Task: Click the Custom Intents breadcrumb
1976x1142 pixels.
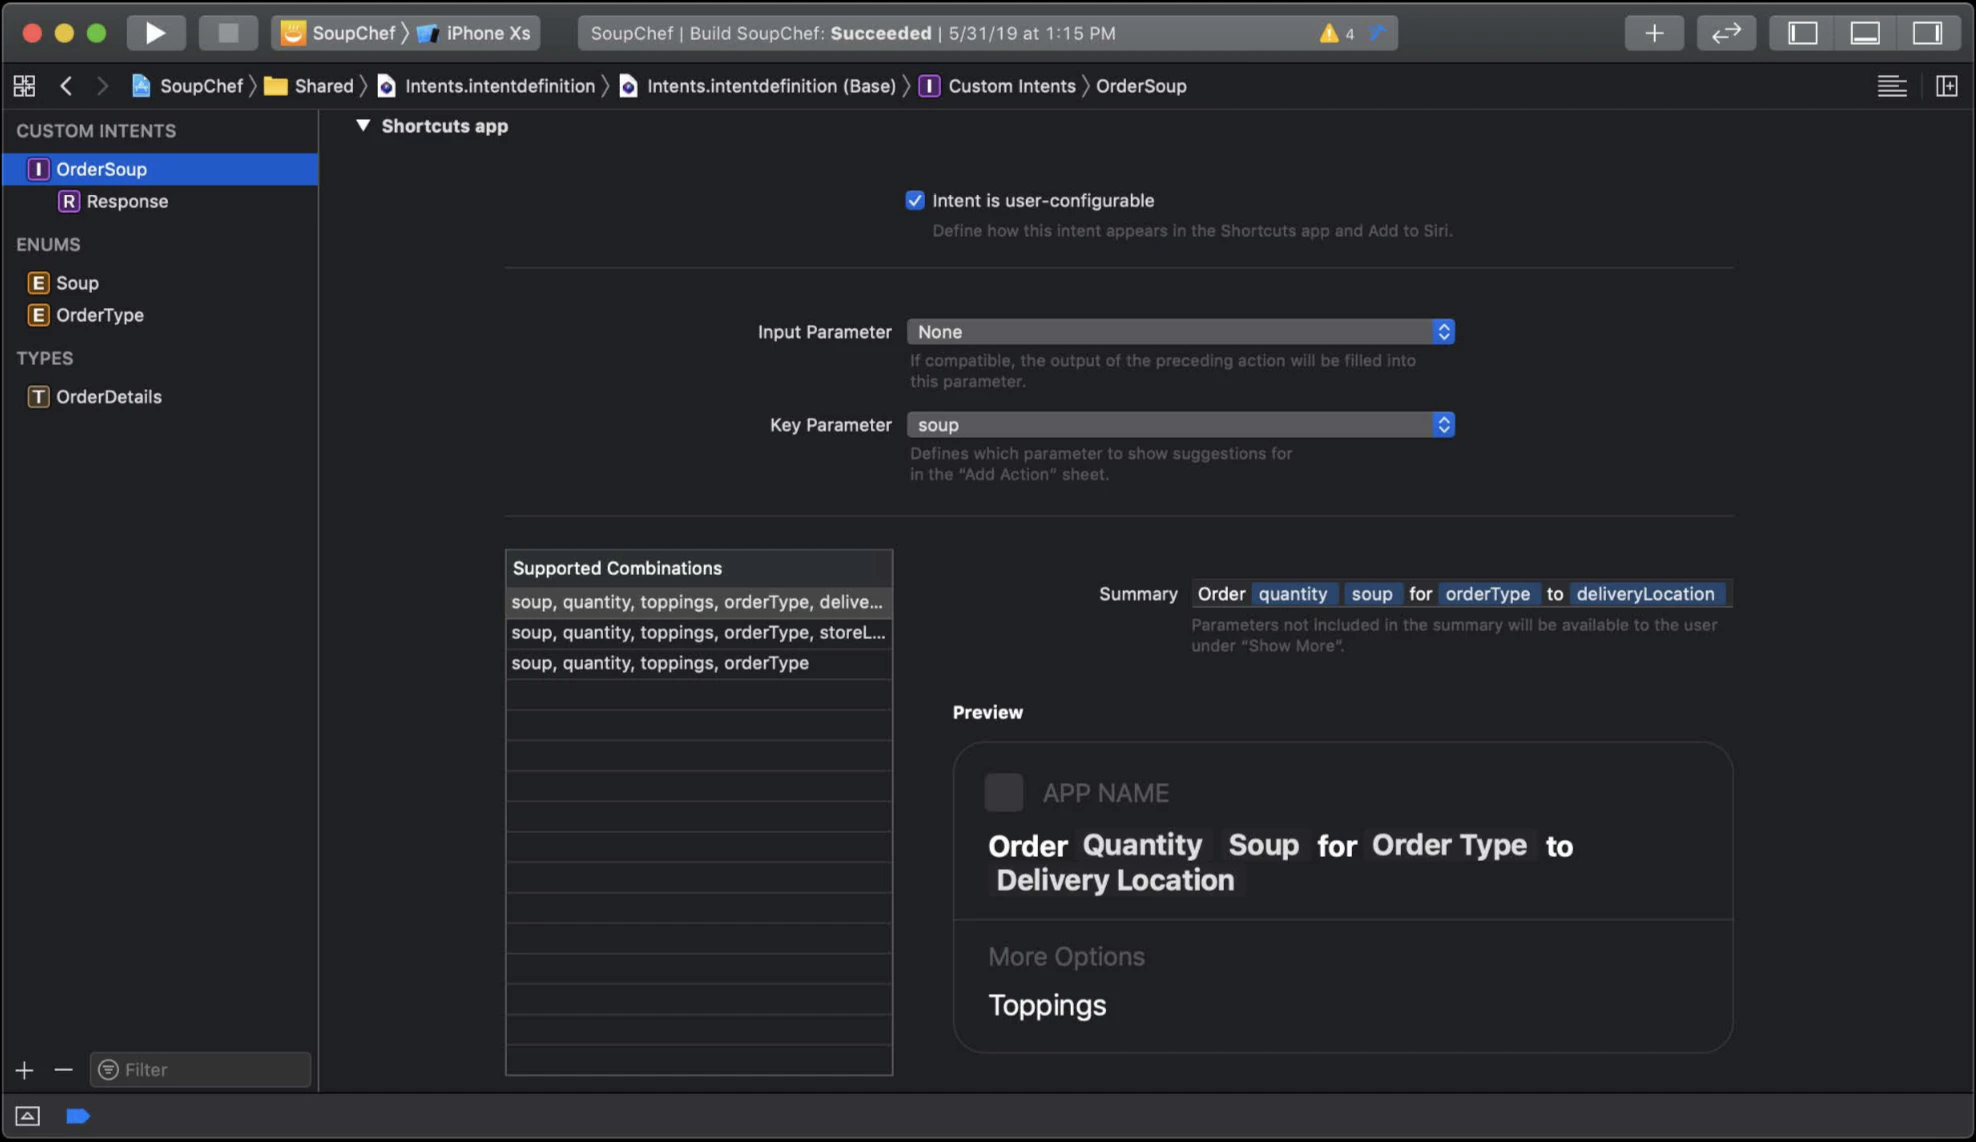Action: coord(998,86)
